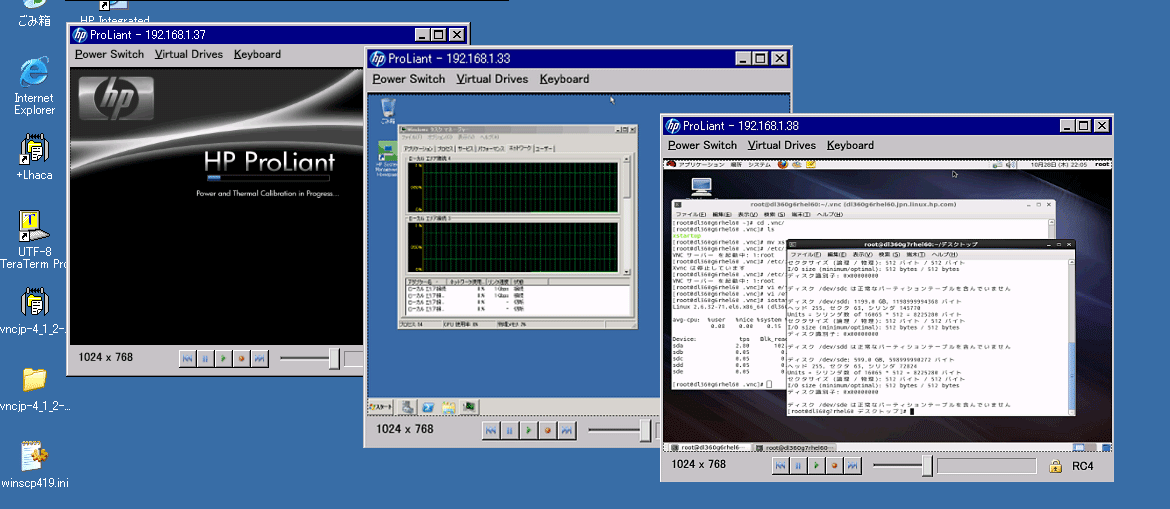The width and height of the screenshot is (1170, 509).
Task: Click slider handle in 192.168.1.33 window
Action: [x=645, y=431]
